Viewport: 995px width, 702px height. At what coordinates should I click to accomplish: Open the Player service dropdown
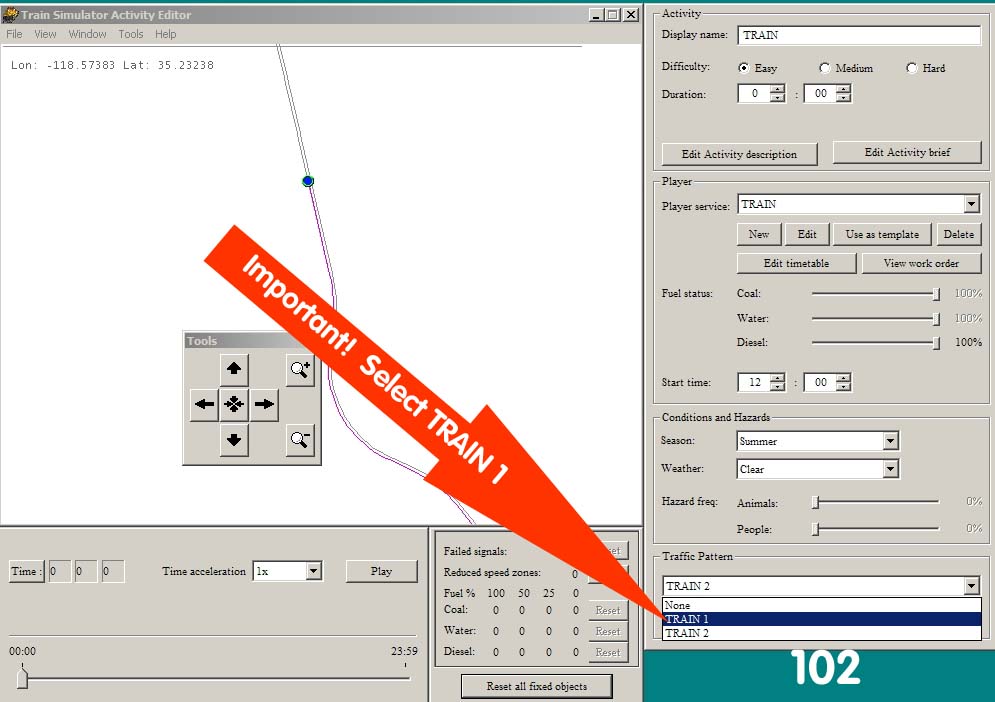tap(972, 204)
